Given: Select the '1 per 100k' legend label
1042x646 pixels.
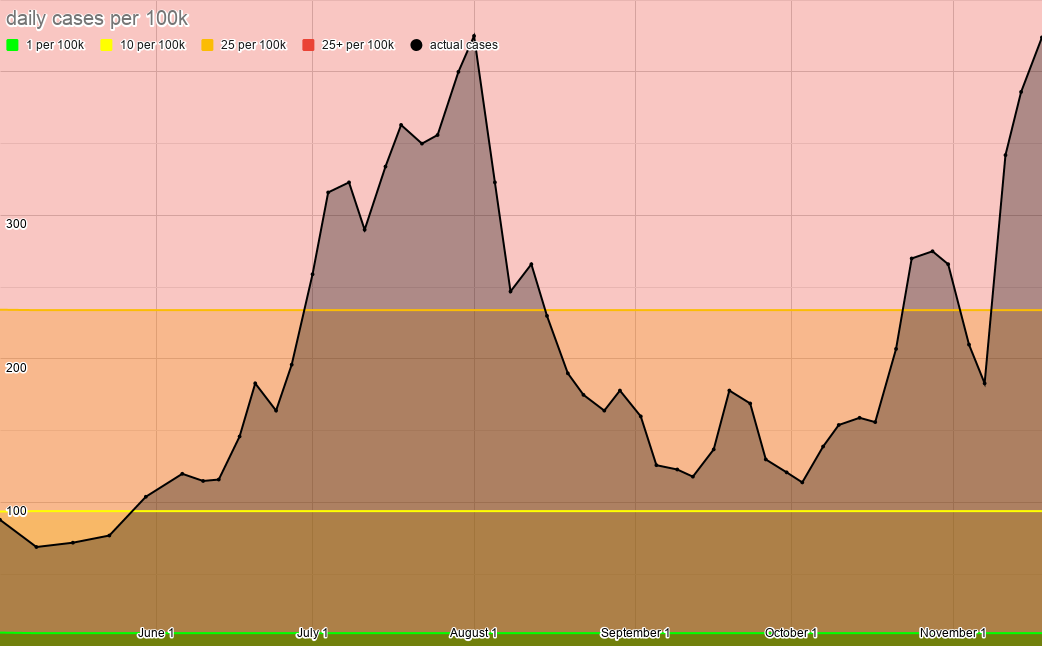Looking at the screenshot, I should 55,45.
